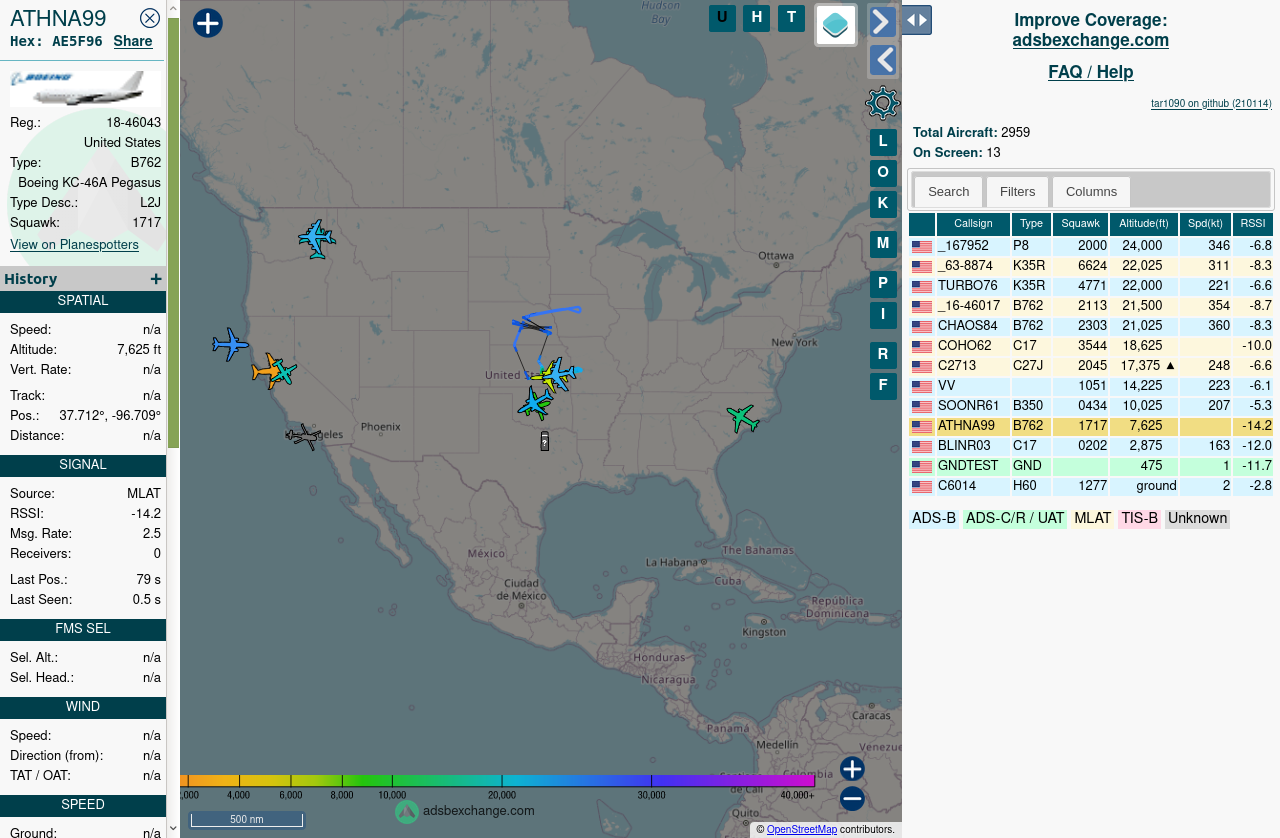The width and height of the screenshot is (1280, 838).
Task: Toggle the I map button
Action: click(883, 316)
